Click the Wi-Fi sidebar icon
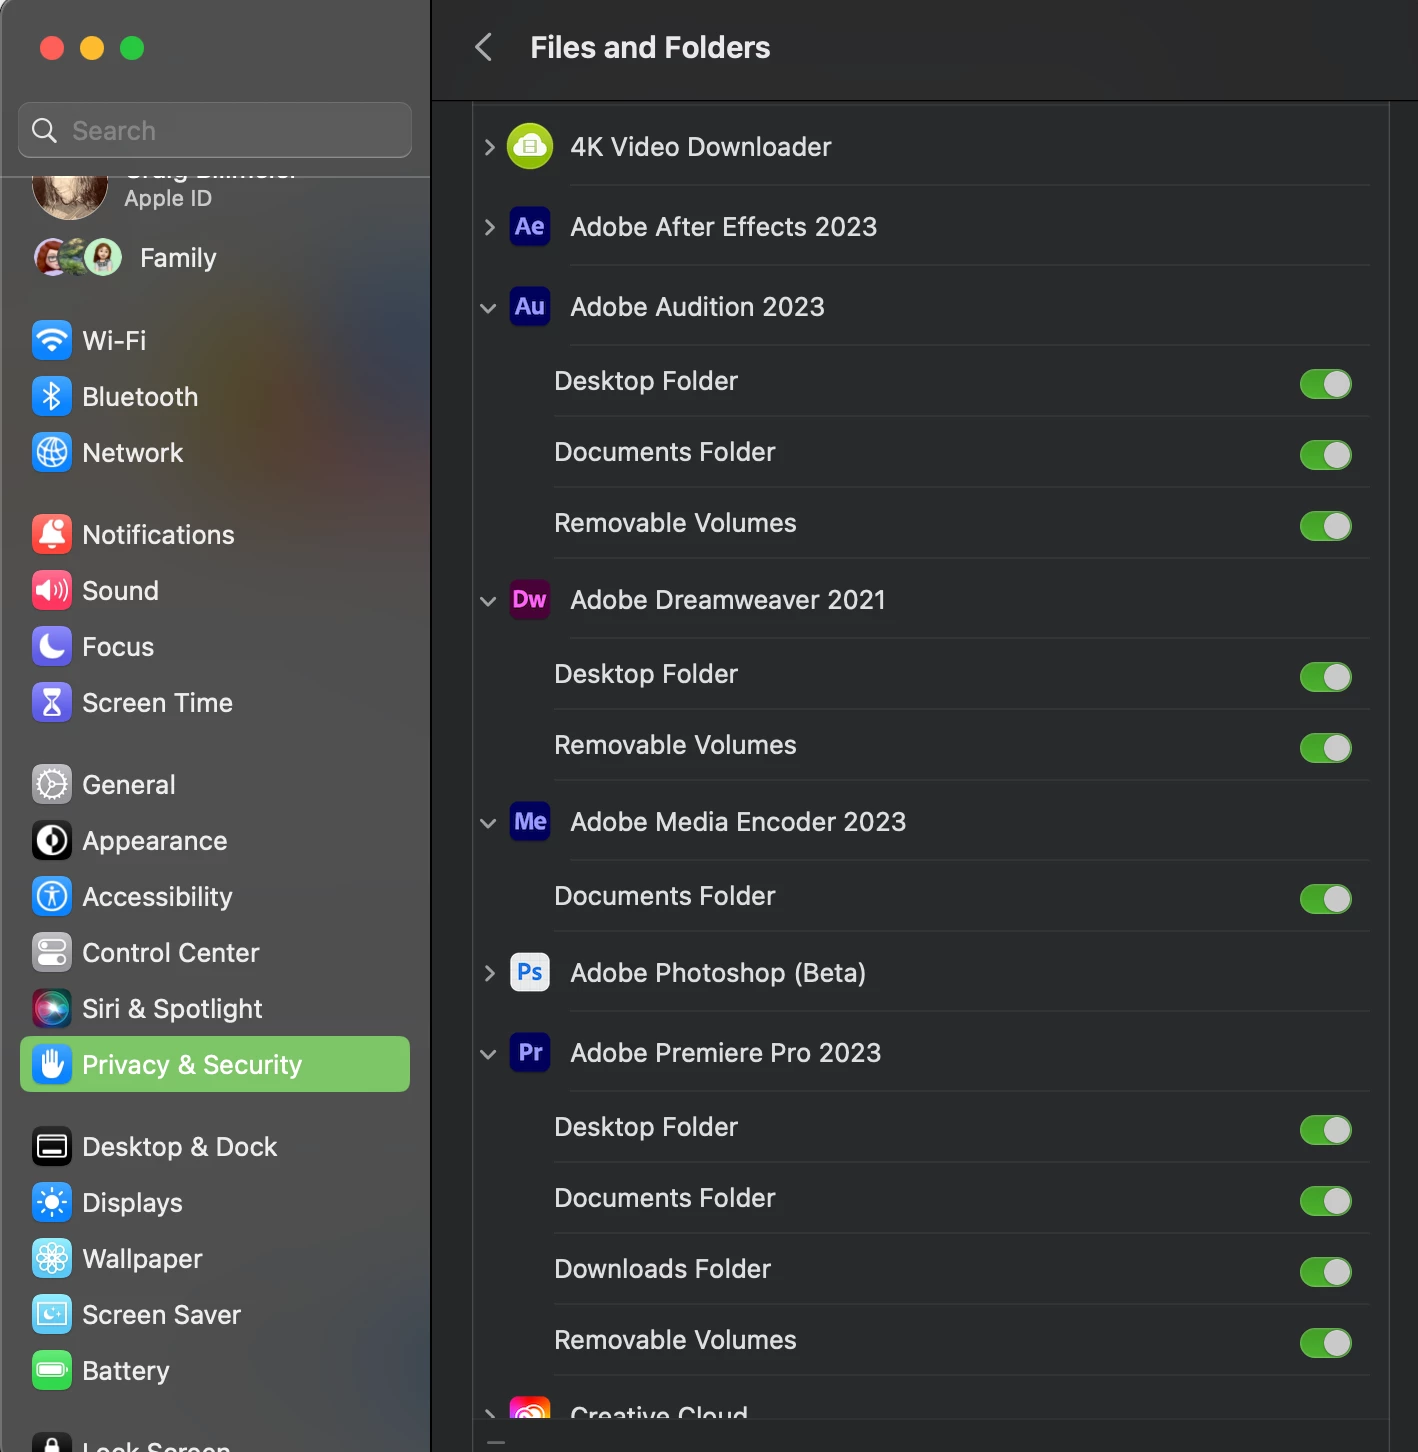 52,340
